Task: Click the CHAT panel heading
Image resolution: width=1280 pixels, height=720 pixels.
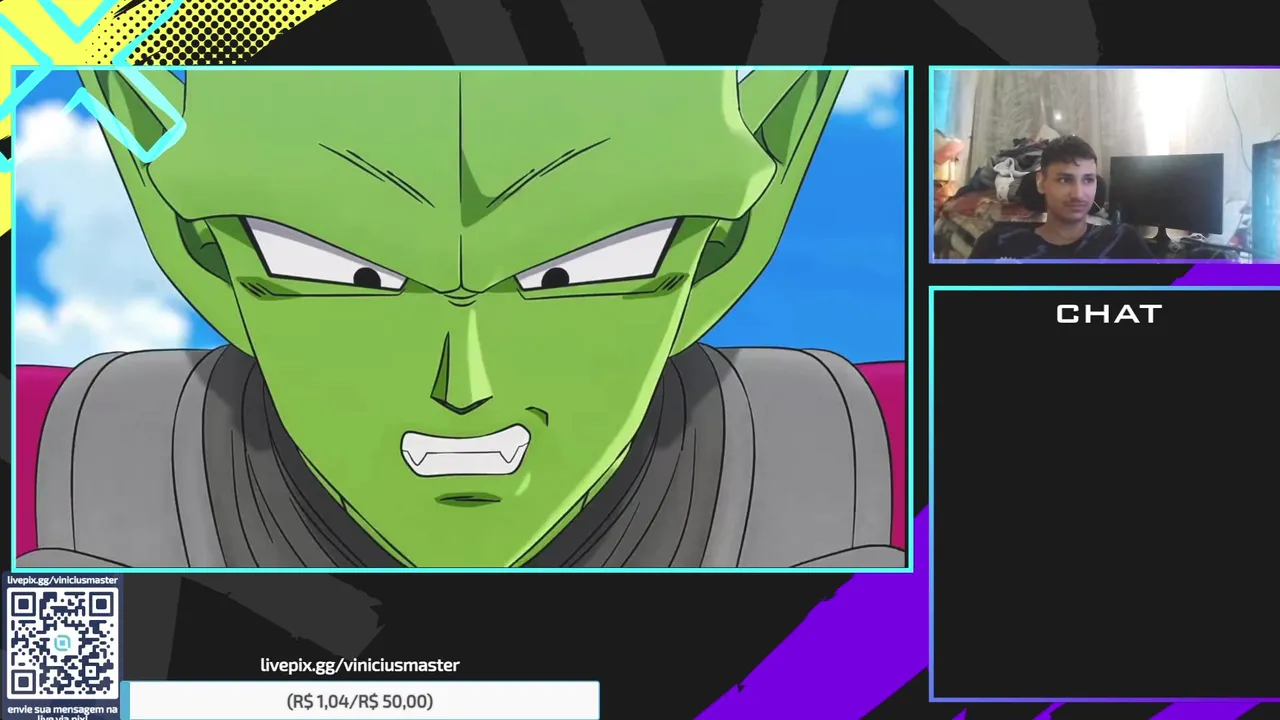Action: tap(1109, 314)
